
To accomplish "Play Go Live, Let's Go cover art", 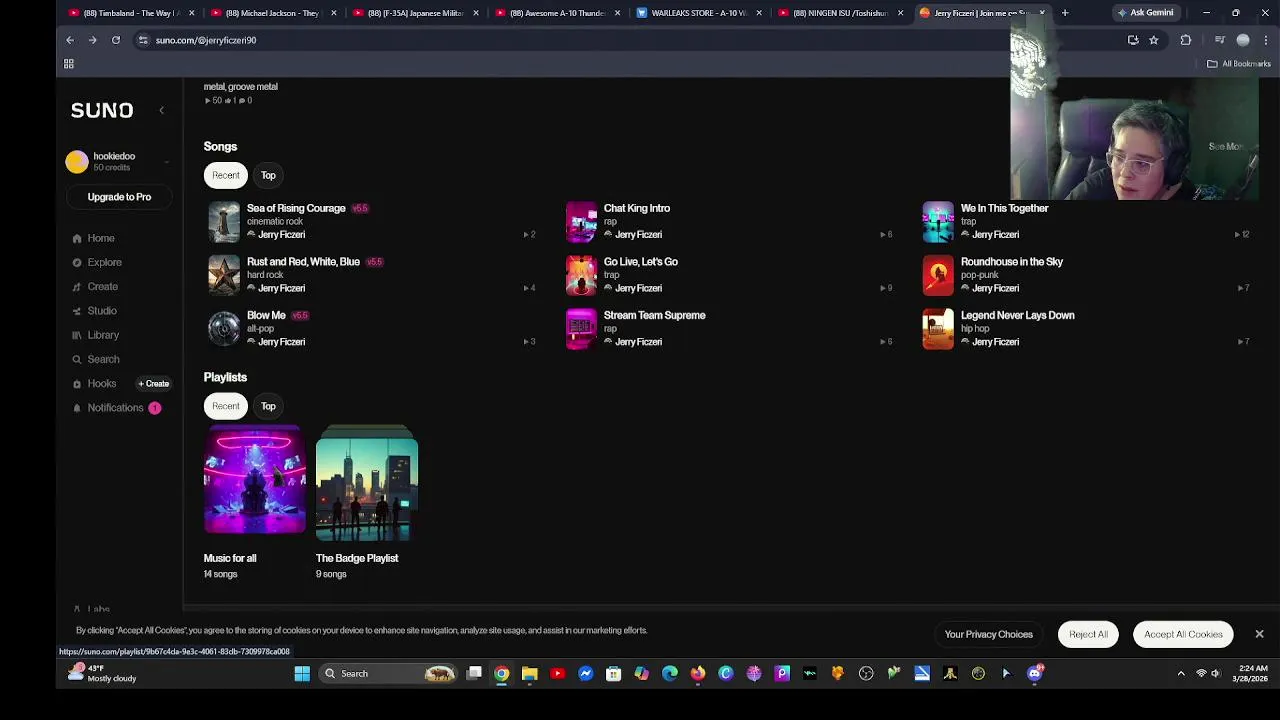I will pos(581,275).
